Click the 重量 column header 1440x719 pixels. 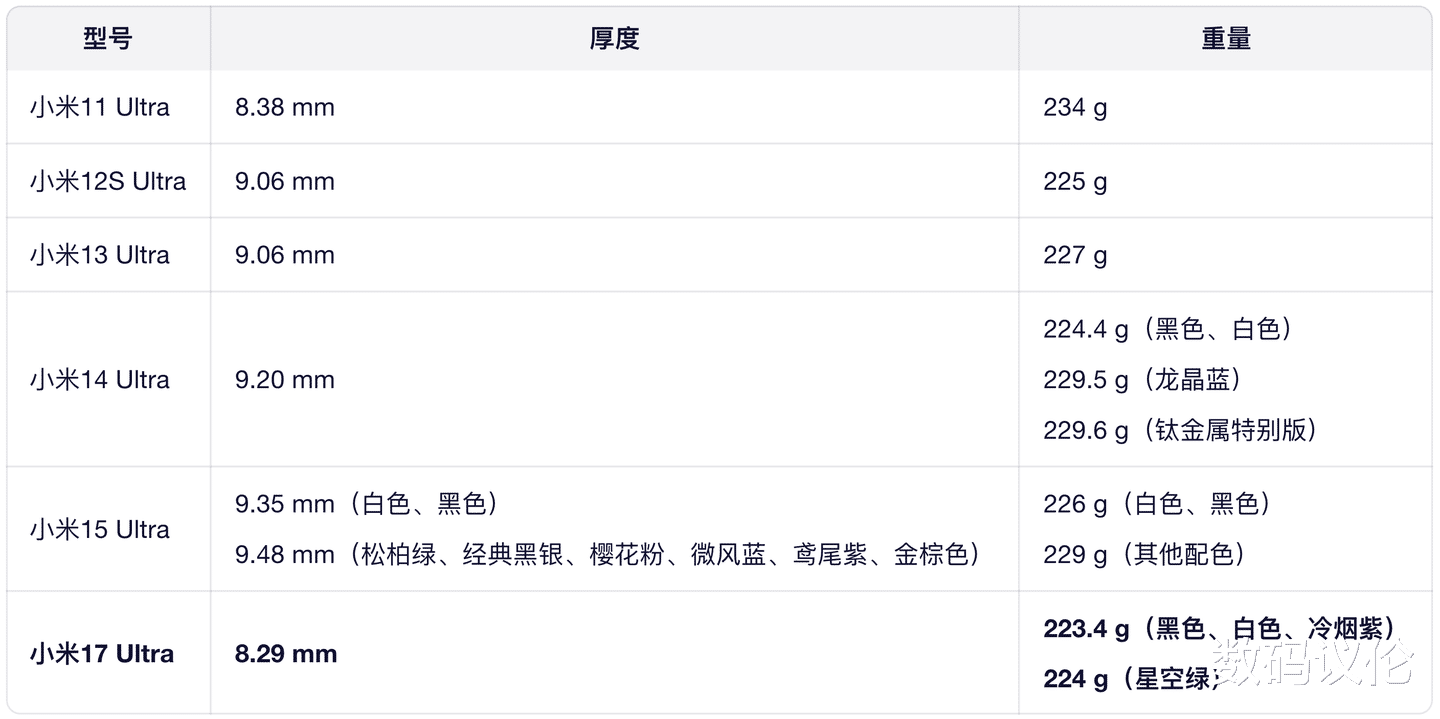tap(1226, 39)
